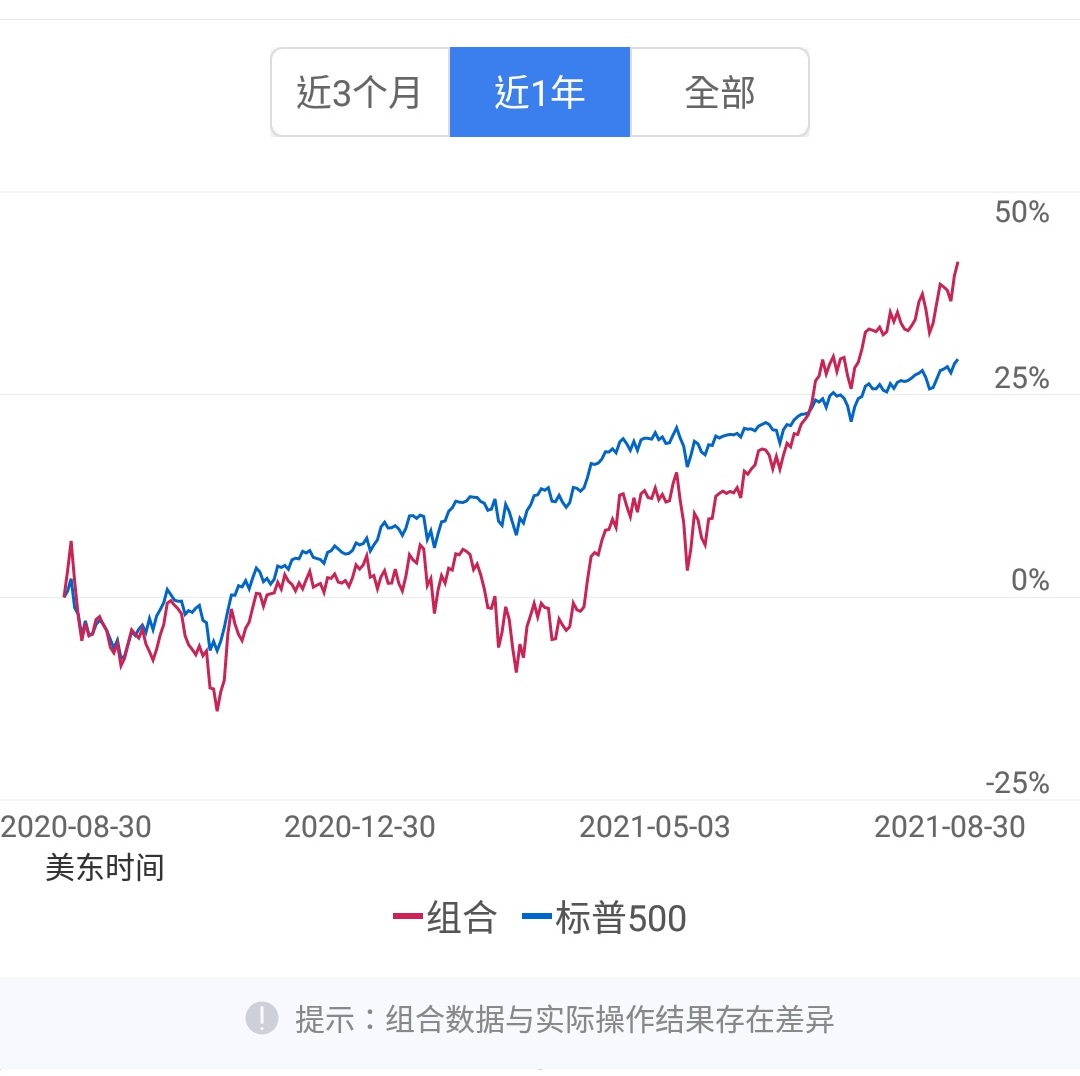Image resolution: width=1080 pixels, height=1076 pixels.
Task: Show all data with 全部 tab
Action: tap(719, 93)
